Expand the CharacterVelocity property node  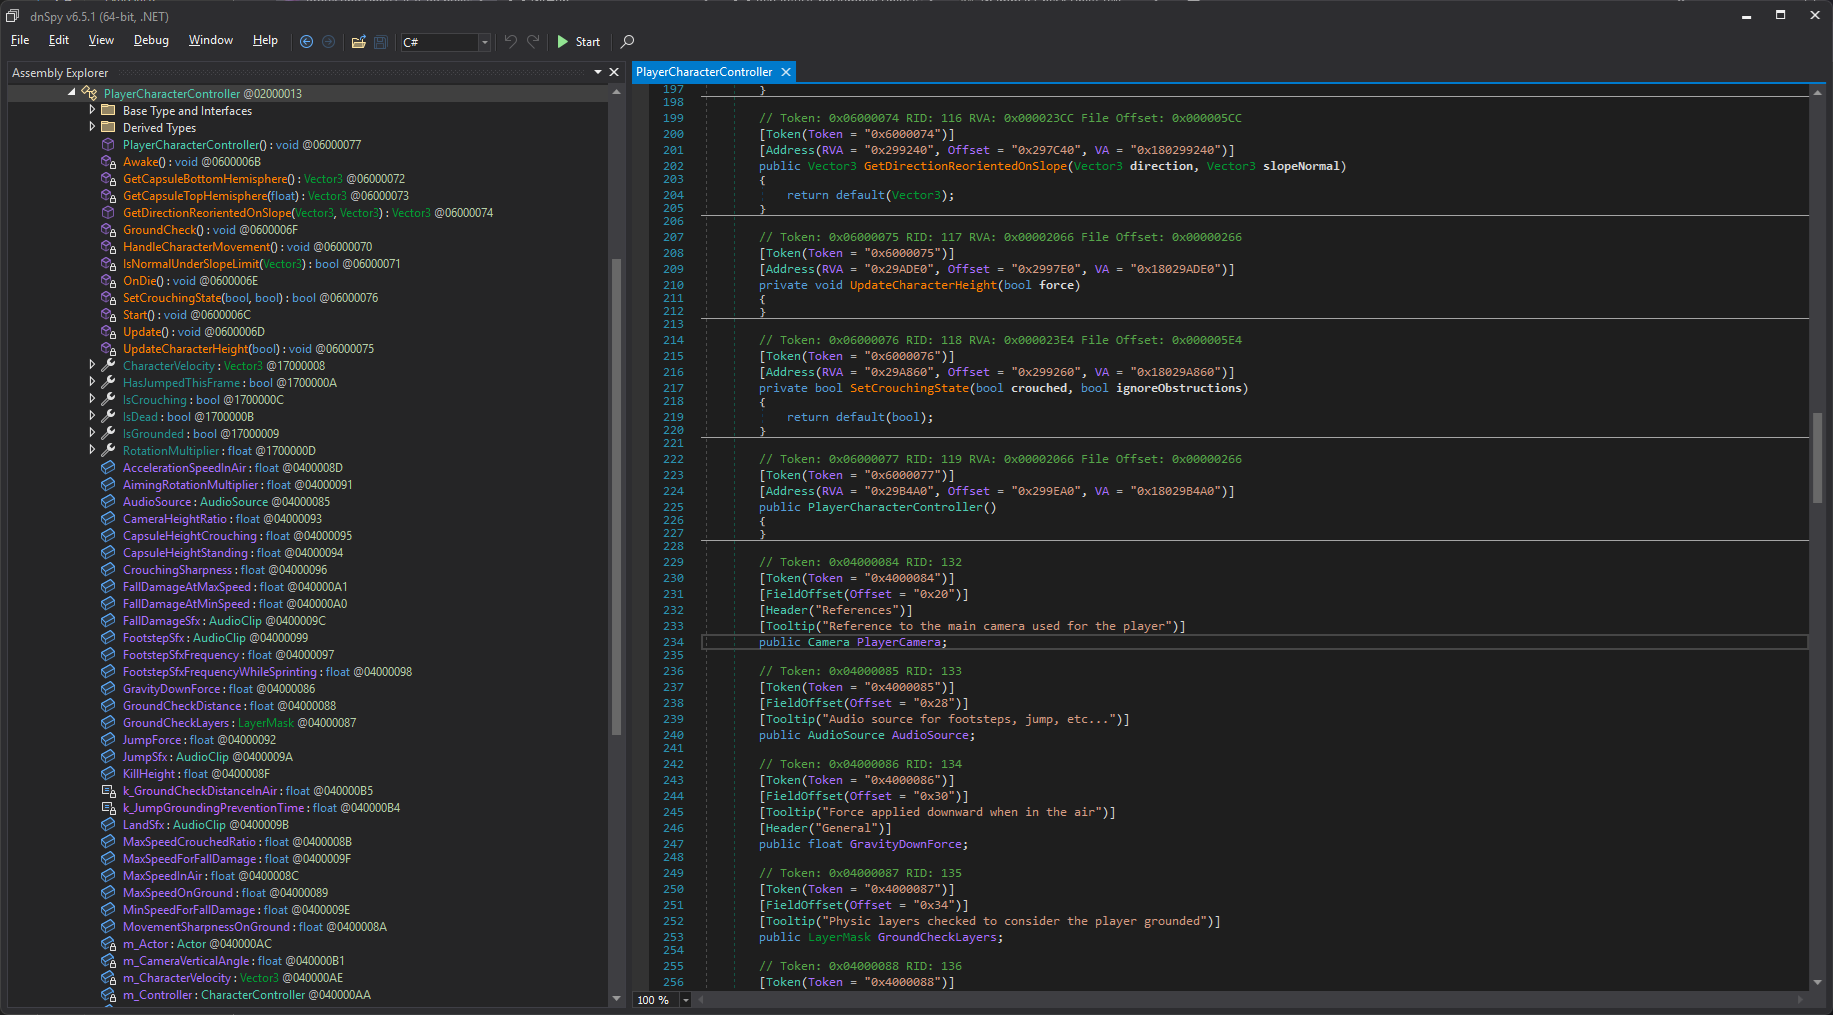pyautogui.click(x=92, y=365)
